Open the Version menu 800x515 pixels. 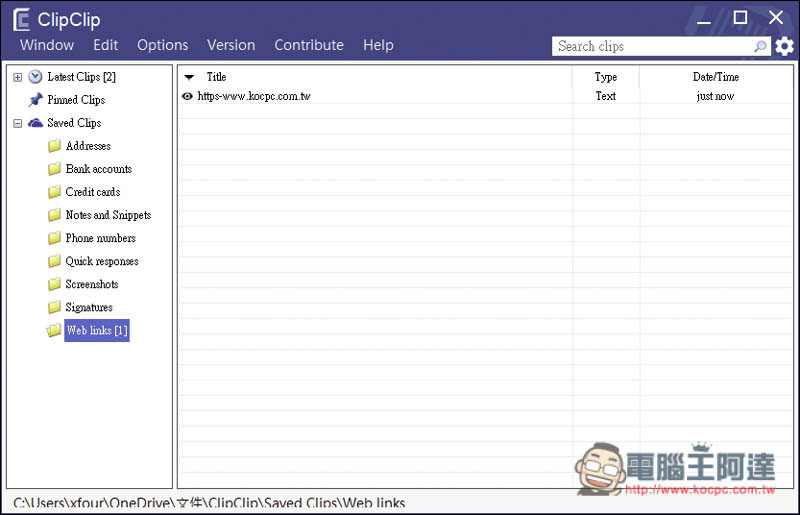tap(231, 45)
